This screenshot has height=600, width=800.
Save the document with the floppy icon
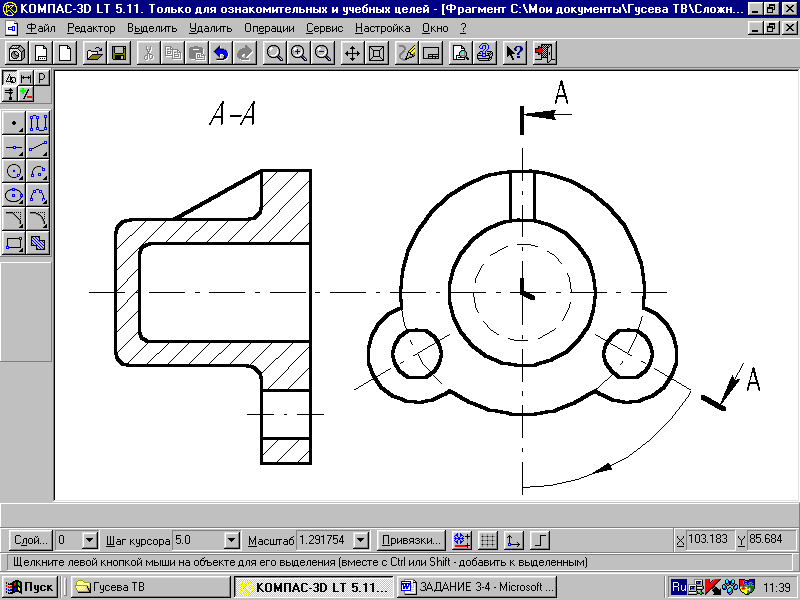pos(119,53)
